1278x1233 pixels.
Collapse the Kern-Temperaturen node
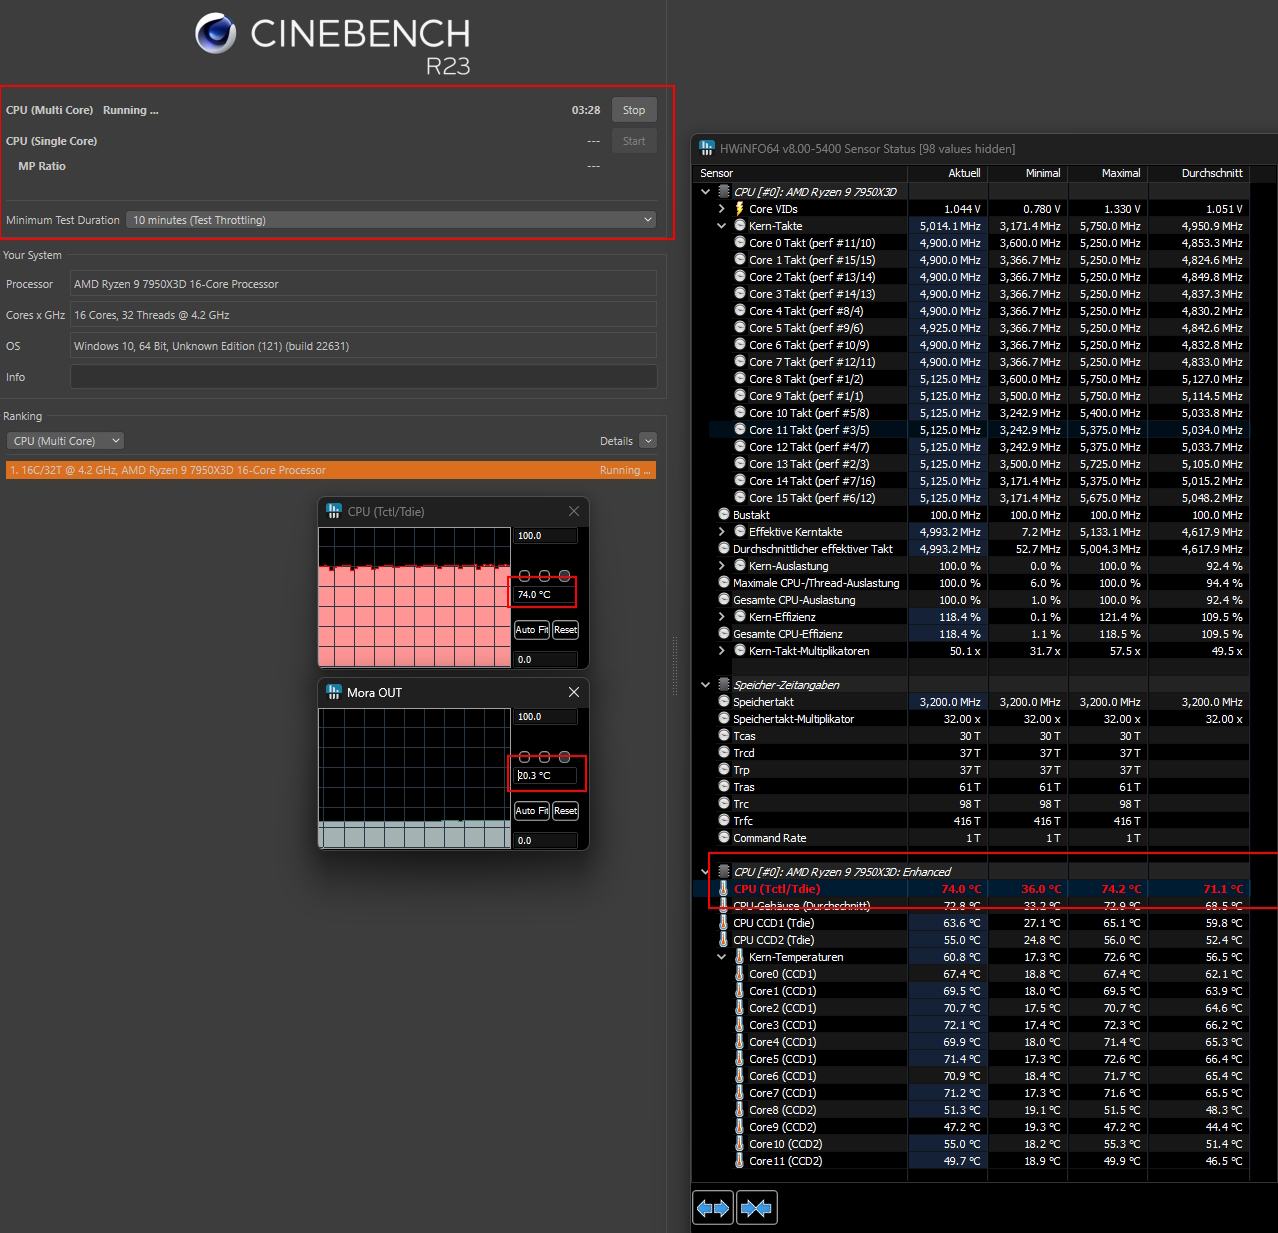tap(722, 957)
